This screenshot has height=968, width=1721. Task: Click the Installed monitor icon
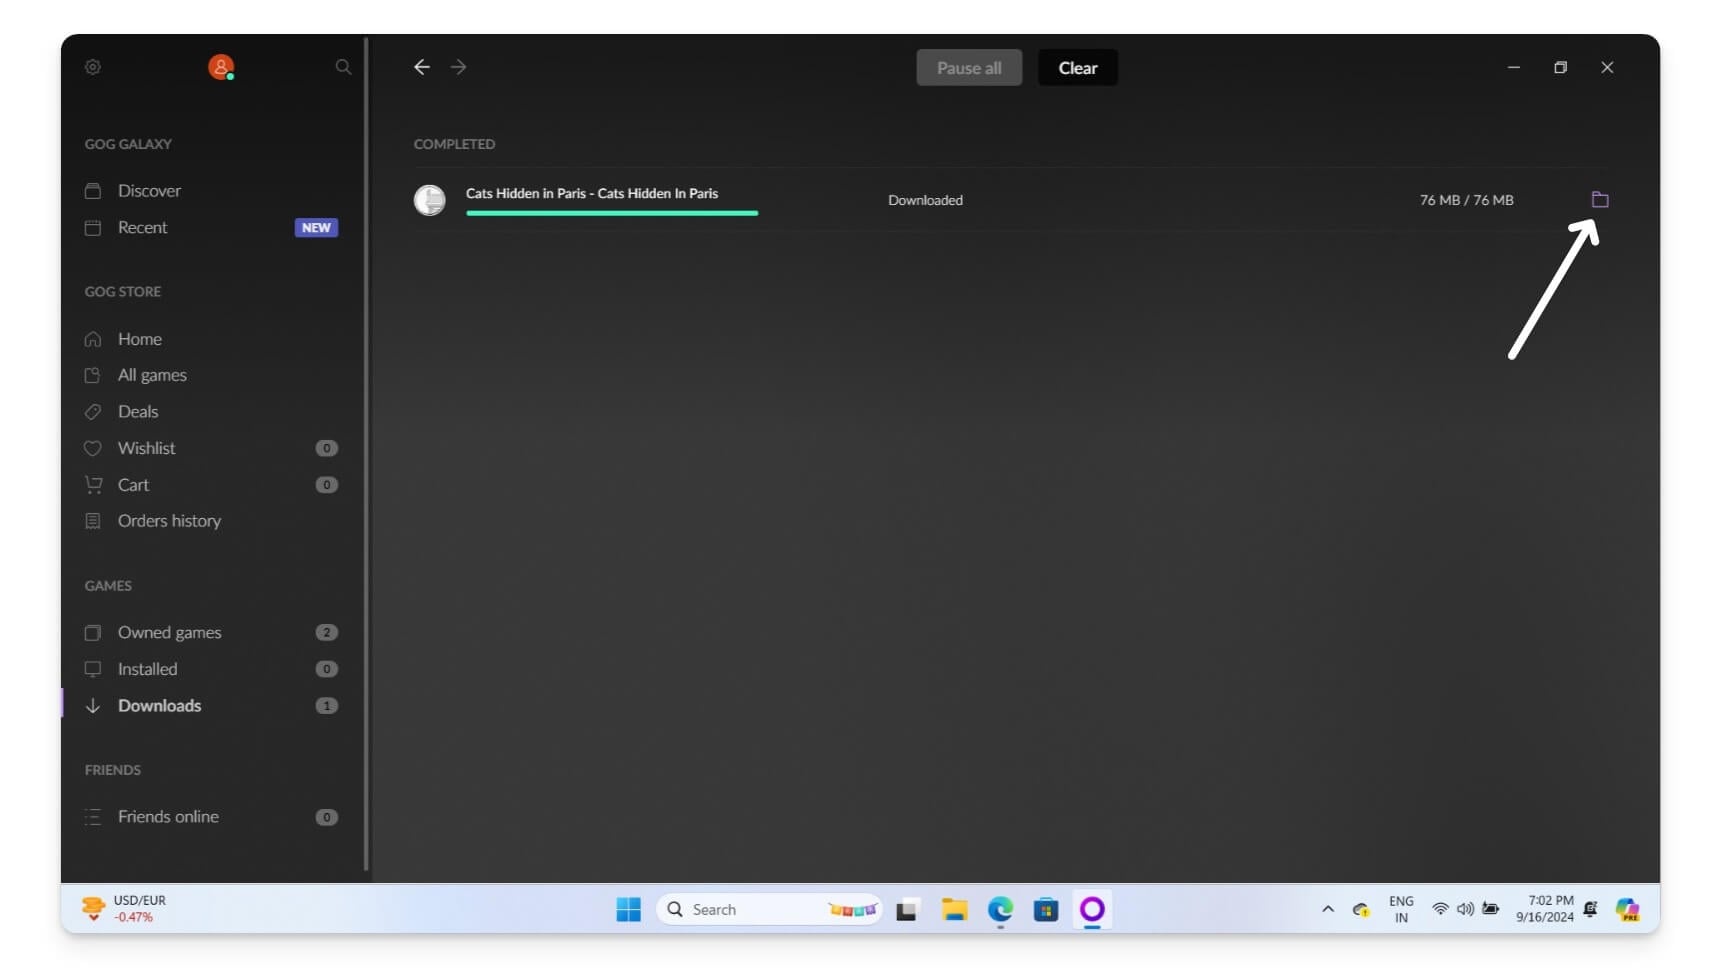click(x=93, y=669)
